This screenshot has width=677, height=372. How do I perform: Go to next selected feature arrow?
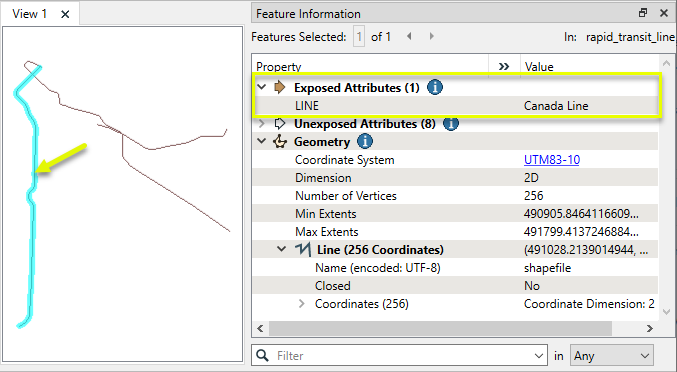(431, 37)
